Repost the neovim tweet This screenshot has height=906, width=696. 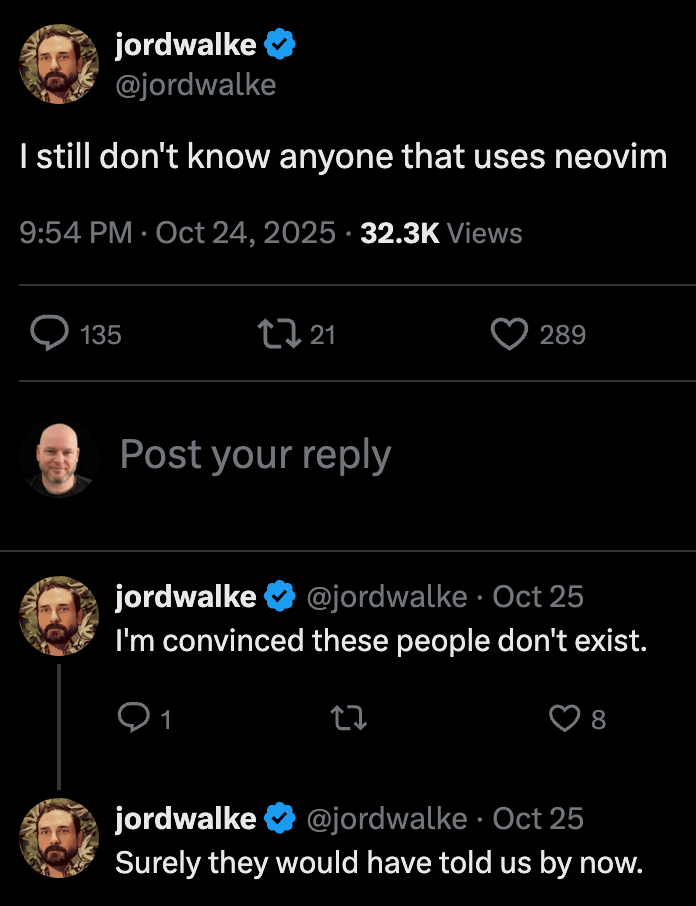click(x=277, y=334)
